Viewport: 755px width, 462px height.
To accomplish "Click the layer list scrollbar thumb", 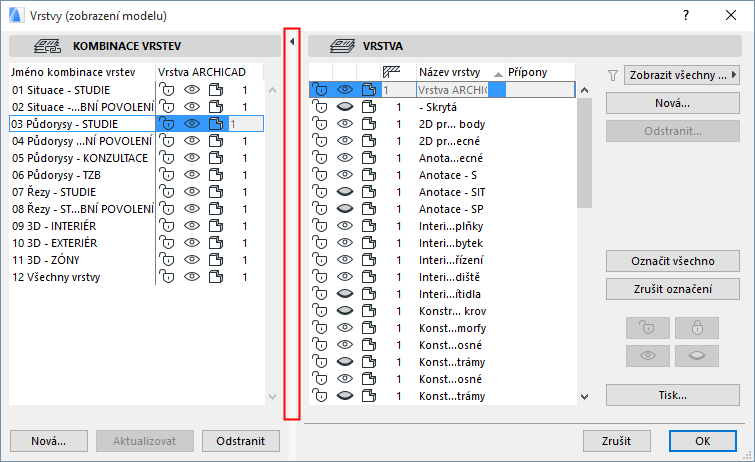I will pyautogui.click(x=585, y=153).
